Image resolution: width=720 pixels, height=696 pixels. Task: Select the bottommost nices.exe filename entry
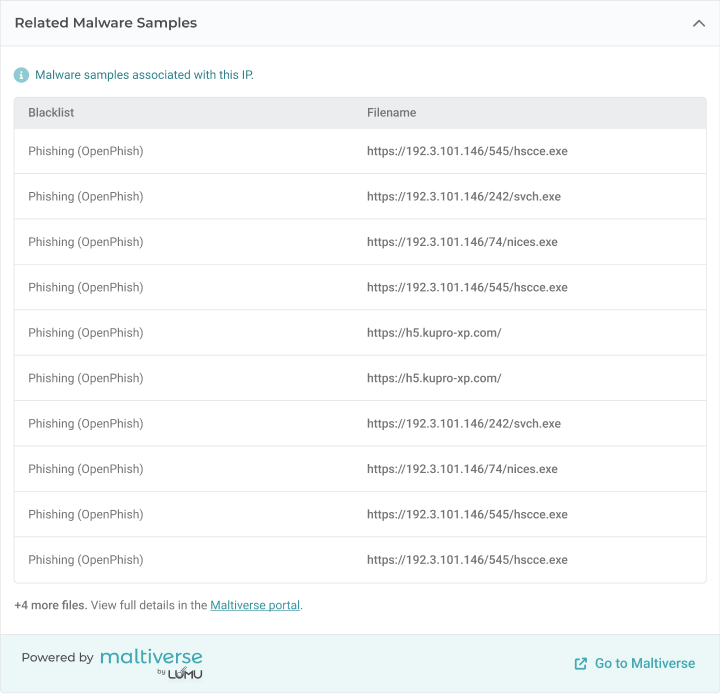tap(462, 469)
